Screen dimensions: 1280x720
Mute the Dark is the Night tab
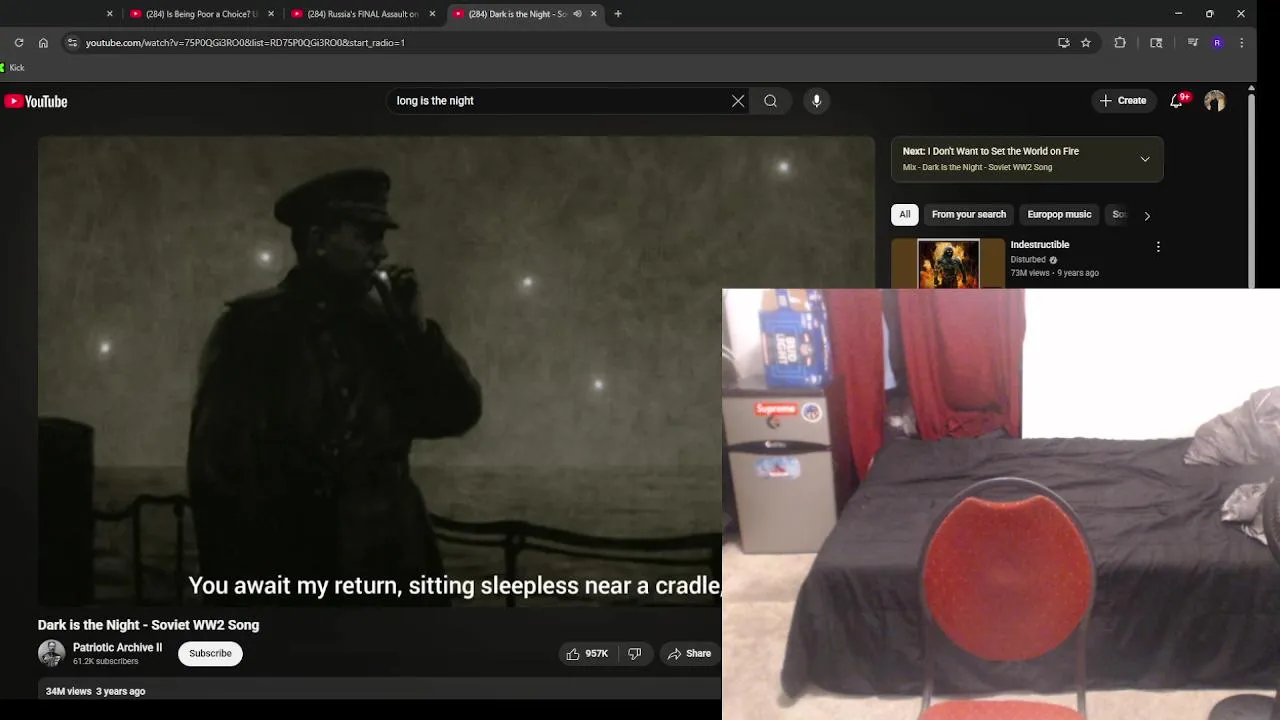point(577,14)
